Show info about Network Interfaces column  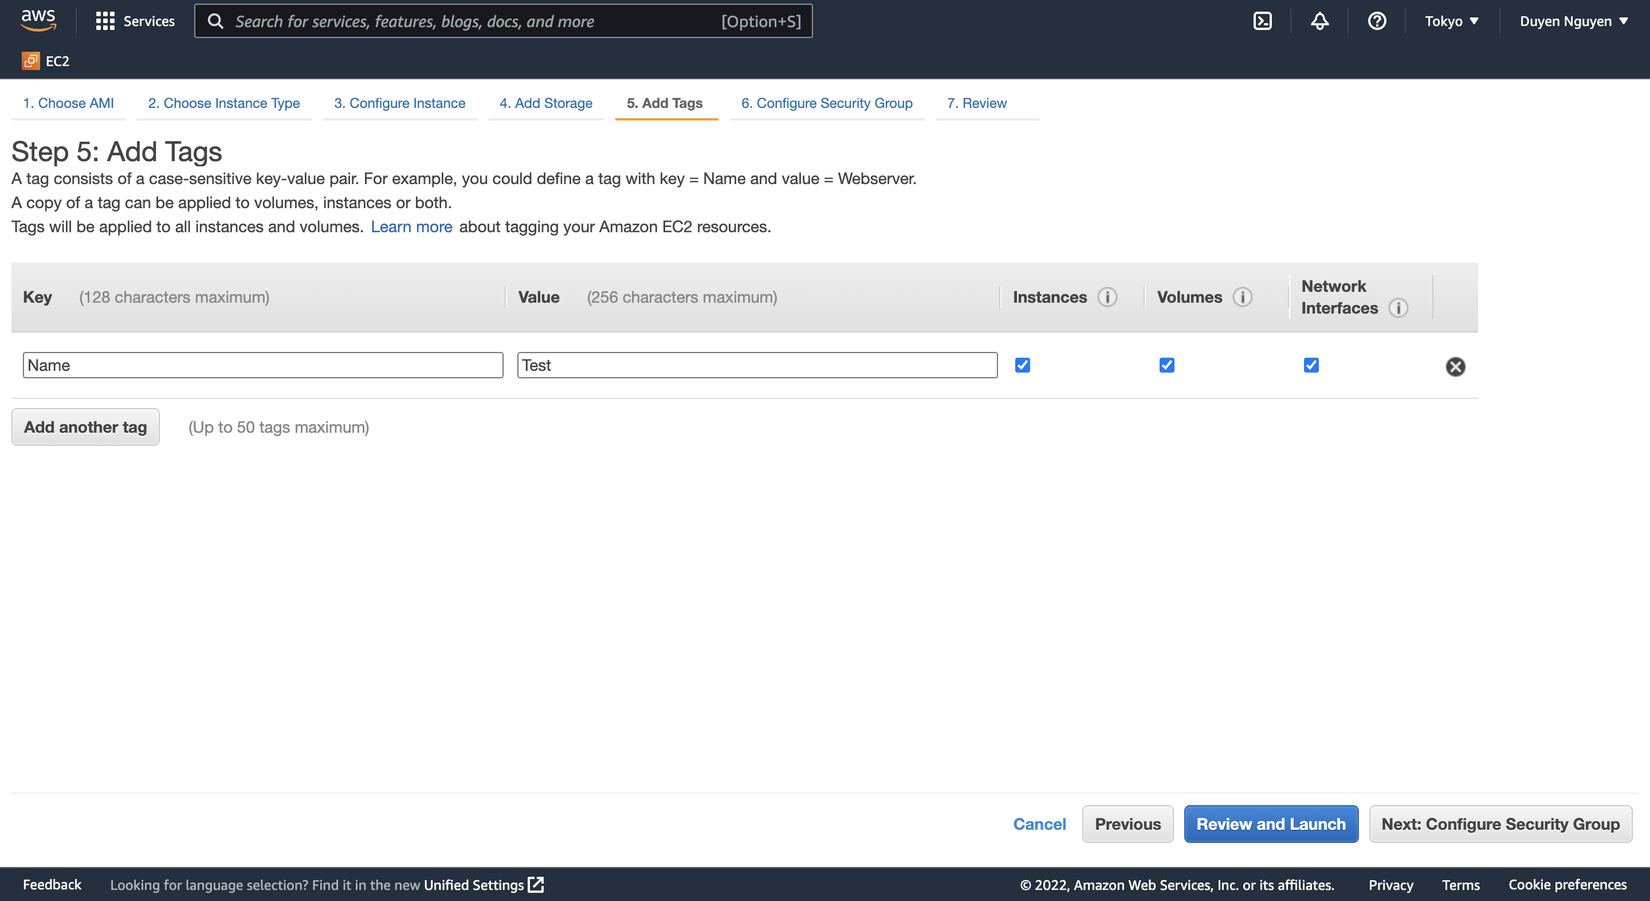1399,308
